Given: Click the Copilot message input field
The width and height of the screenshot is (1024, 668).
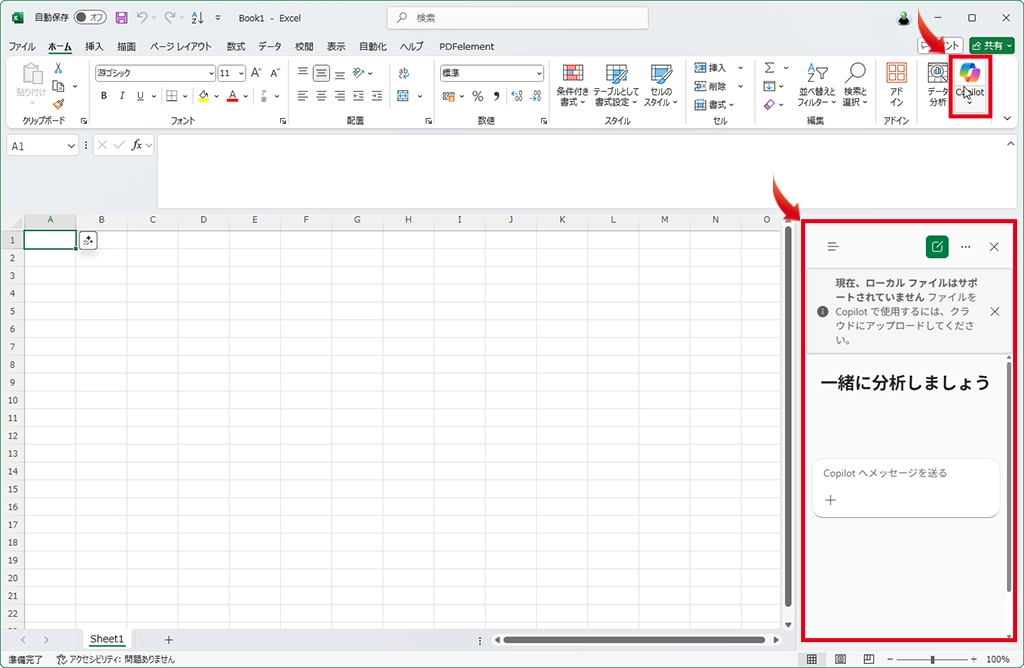Looking at the screenshot, I should coord(905,474).
